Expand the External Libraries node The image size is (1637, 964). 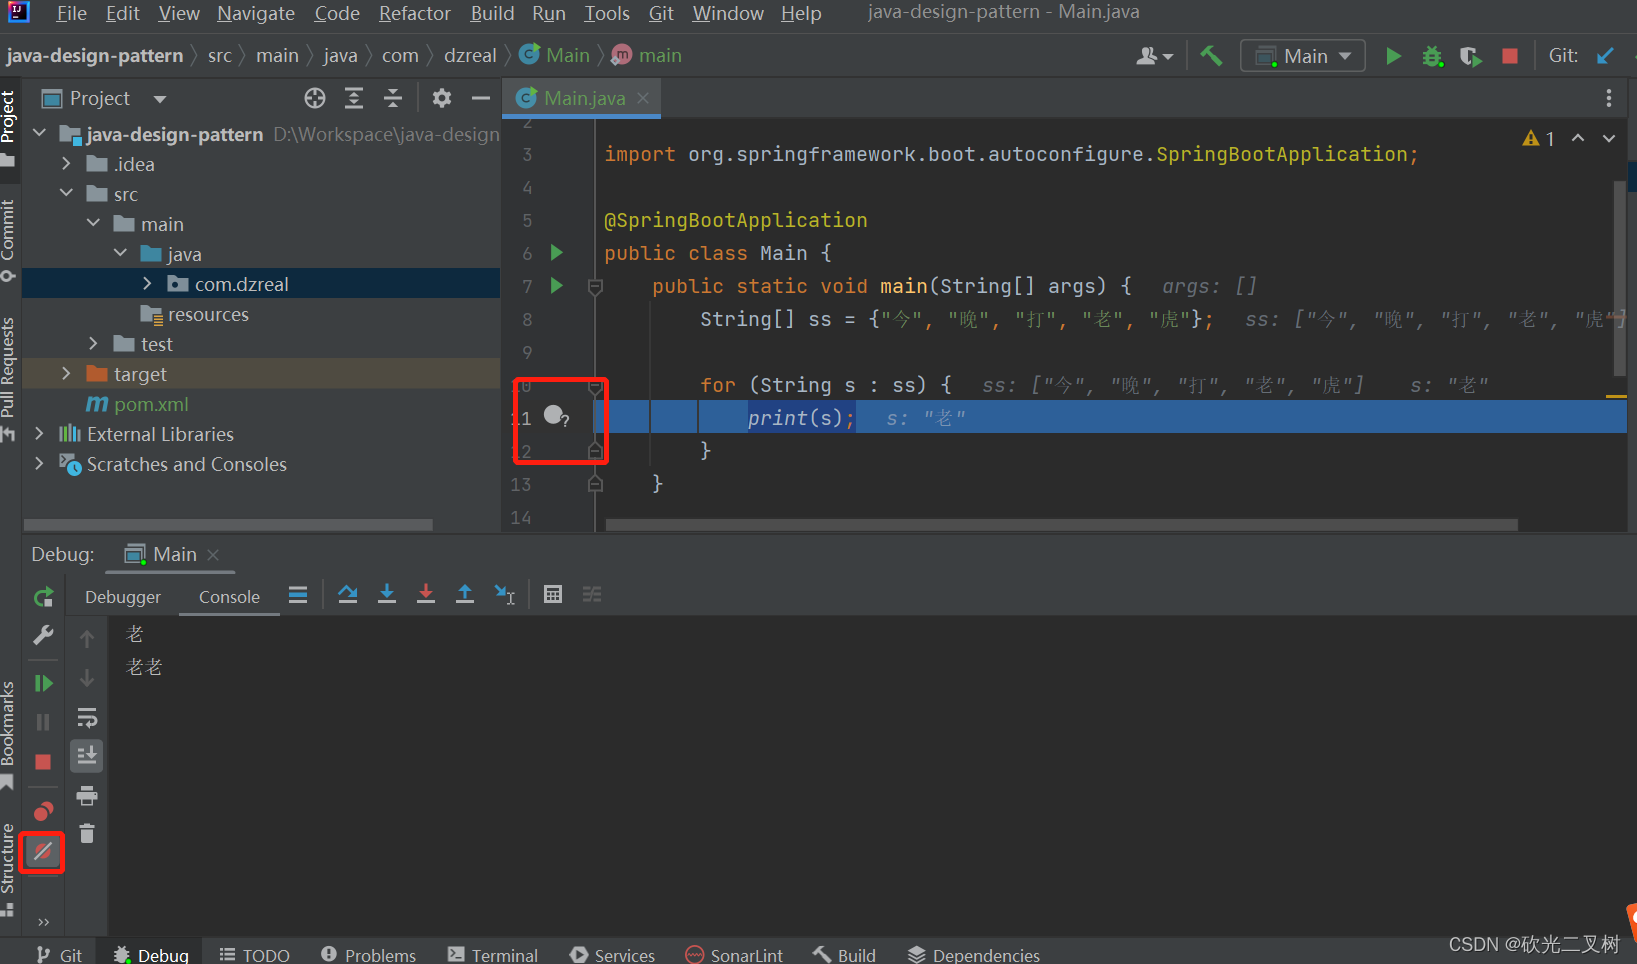coord(39,434)
